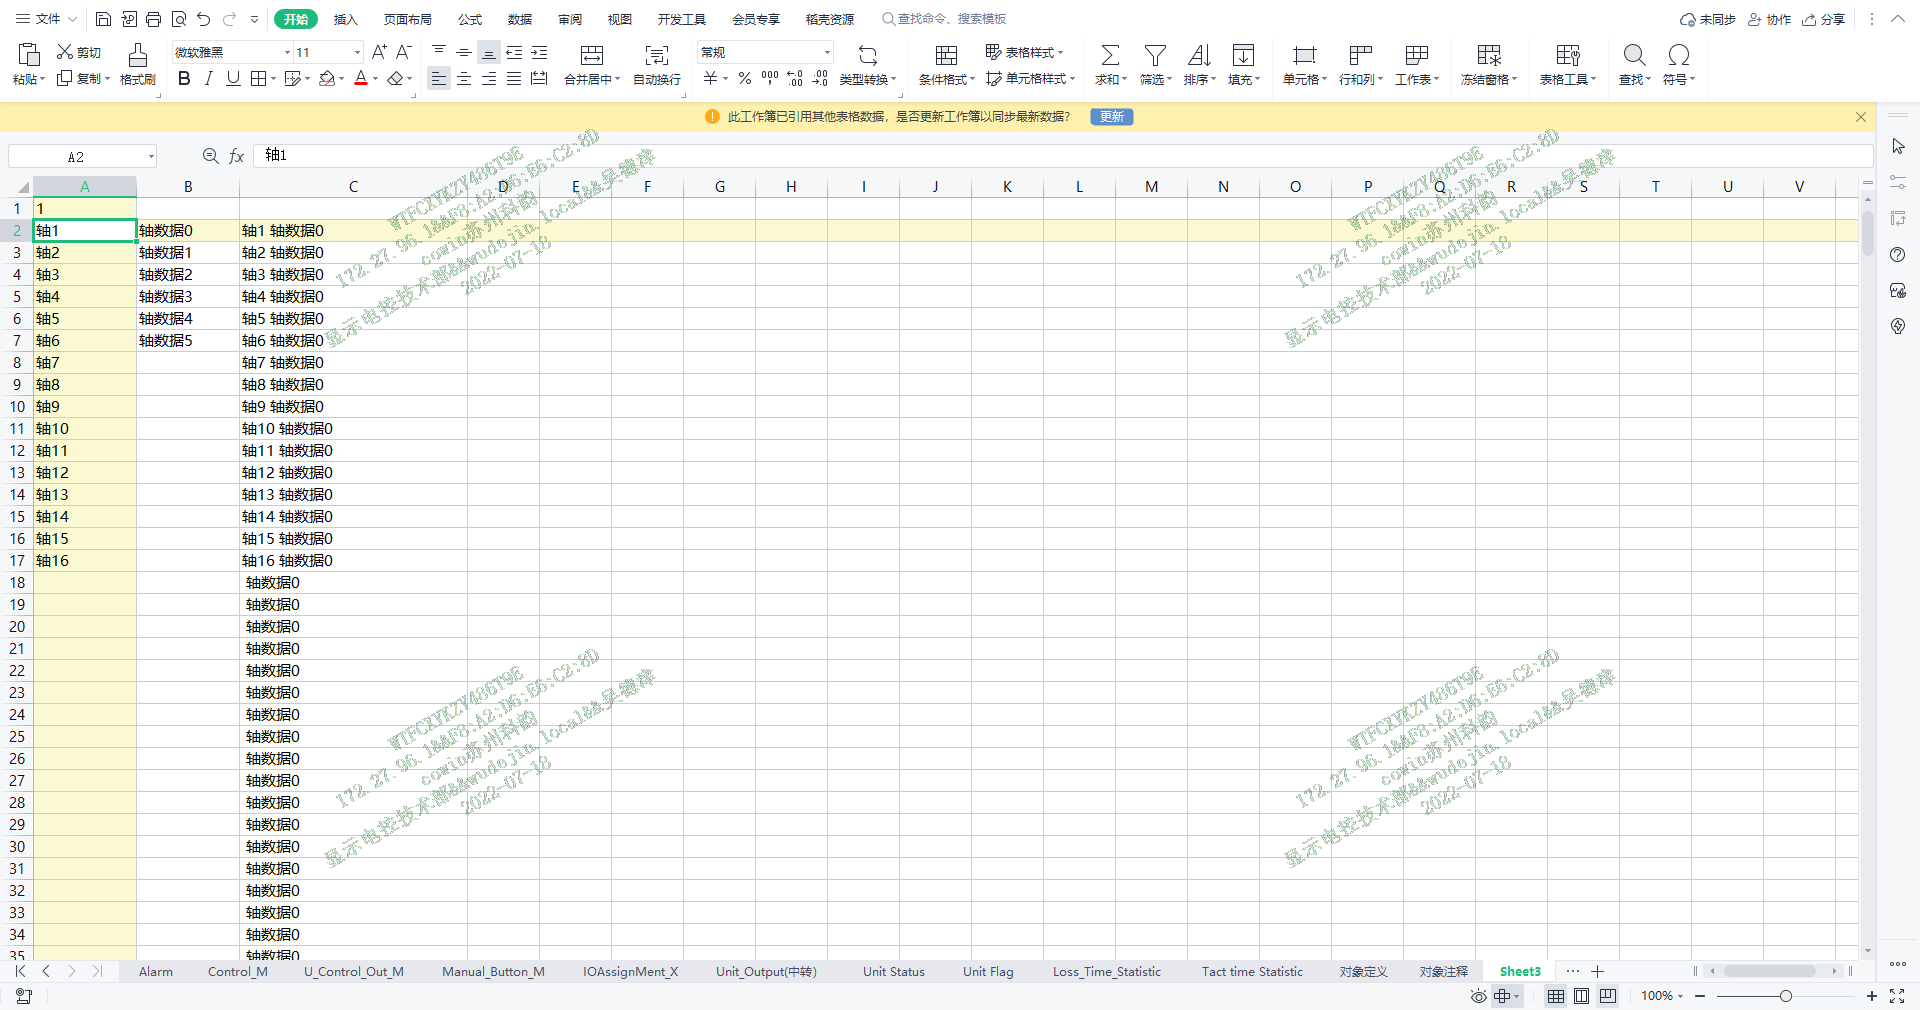Click the 分享 (Share) button
The width and height of the screenshot is (1920, 1010).
coord(1824,19)
